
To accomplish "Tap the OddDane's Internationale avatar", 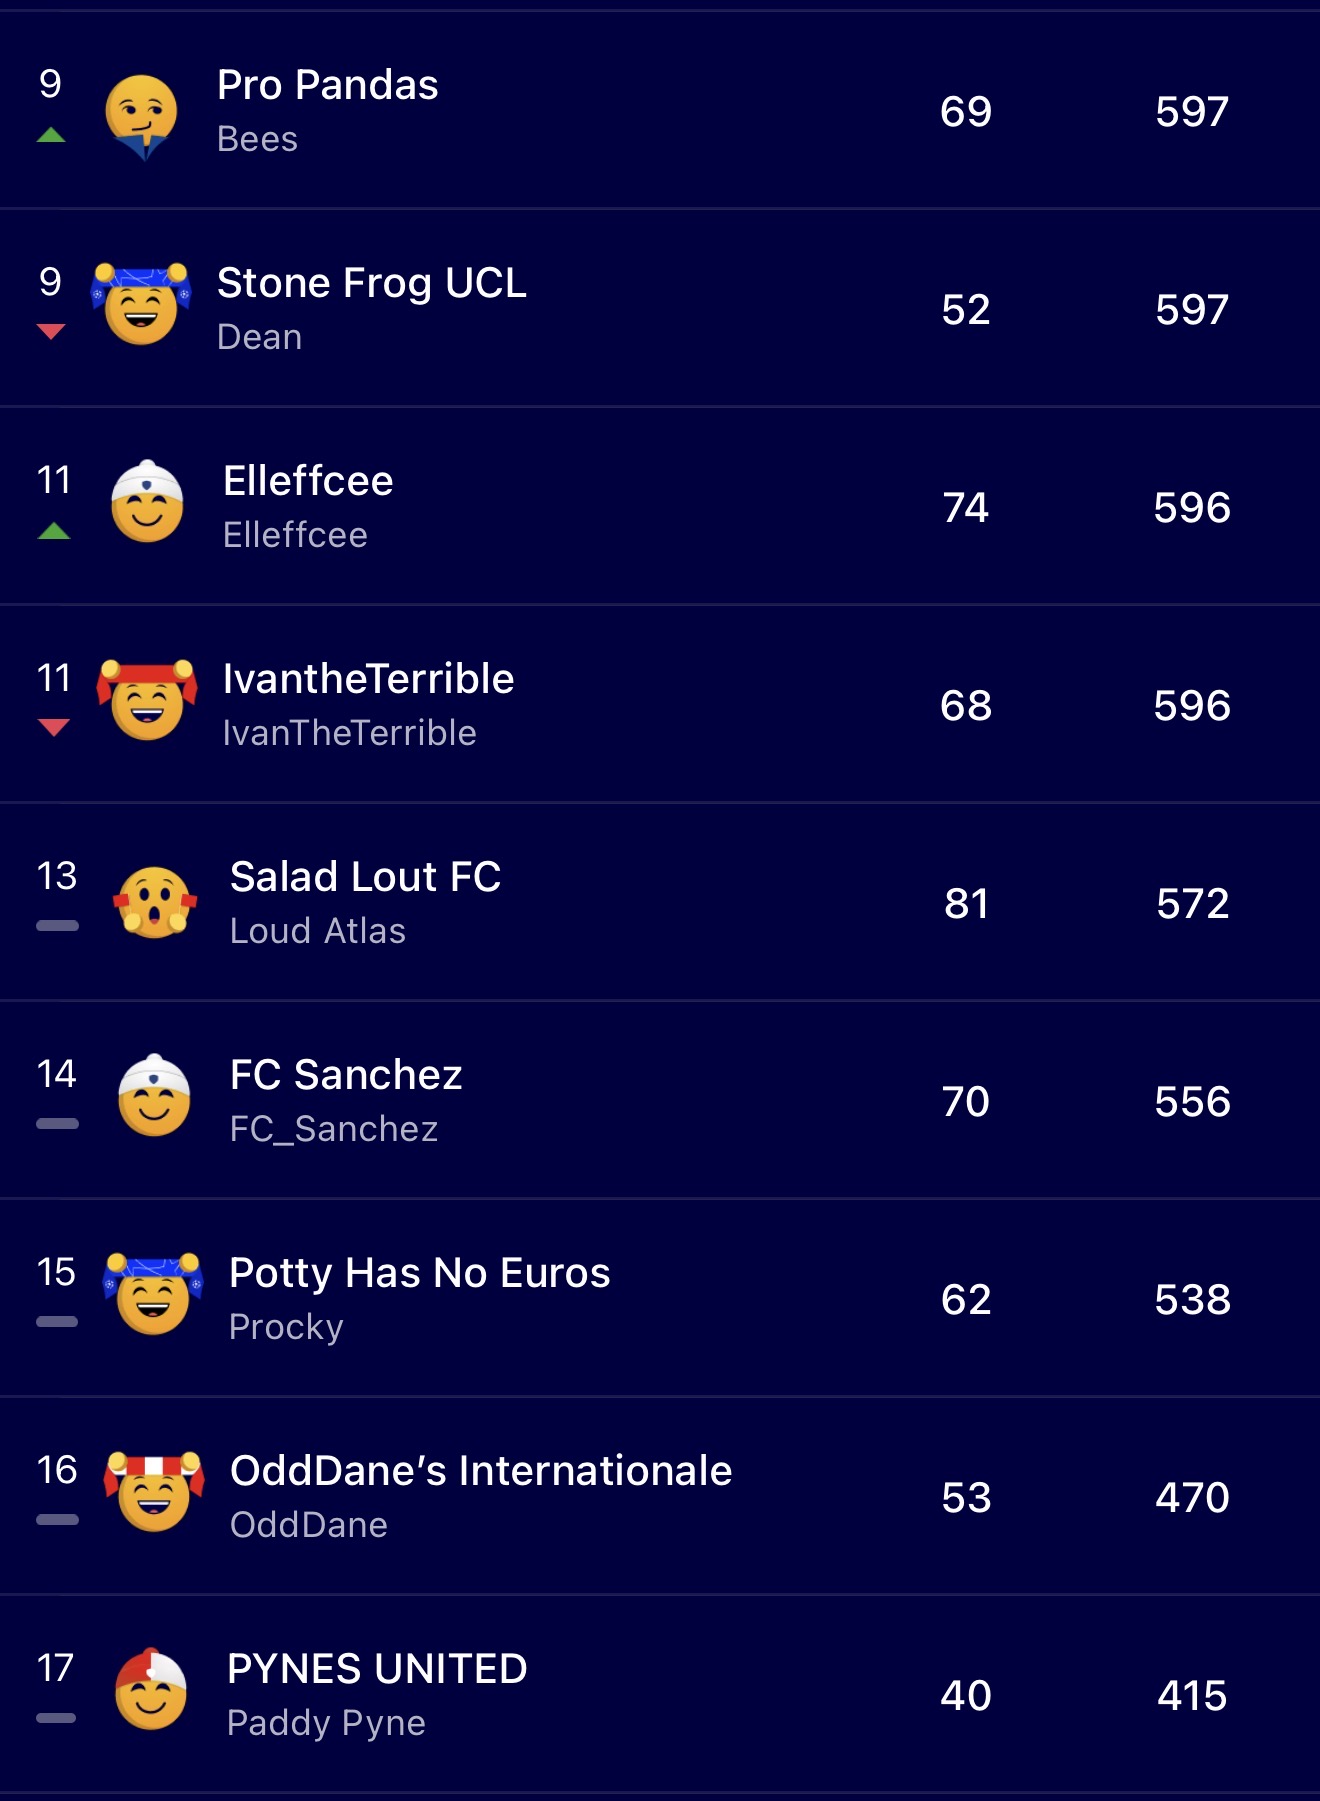I will click(x=154, y=1492).
